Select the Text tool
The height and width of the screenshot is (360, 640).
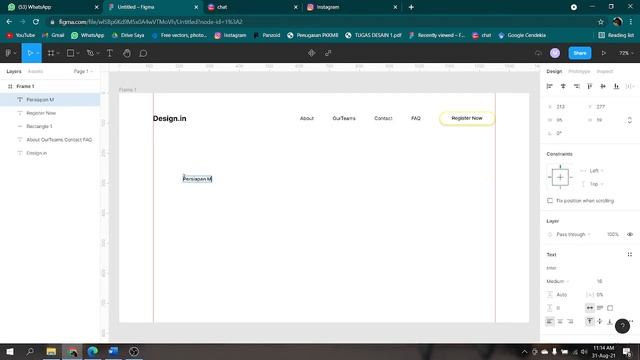(110, 53)
